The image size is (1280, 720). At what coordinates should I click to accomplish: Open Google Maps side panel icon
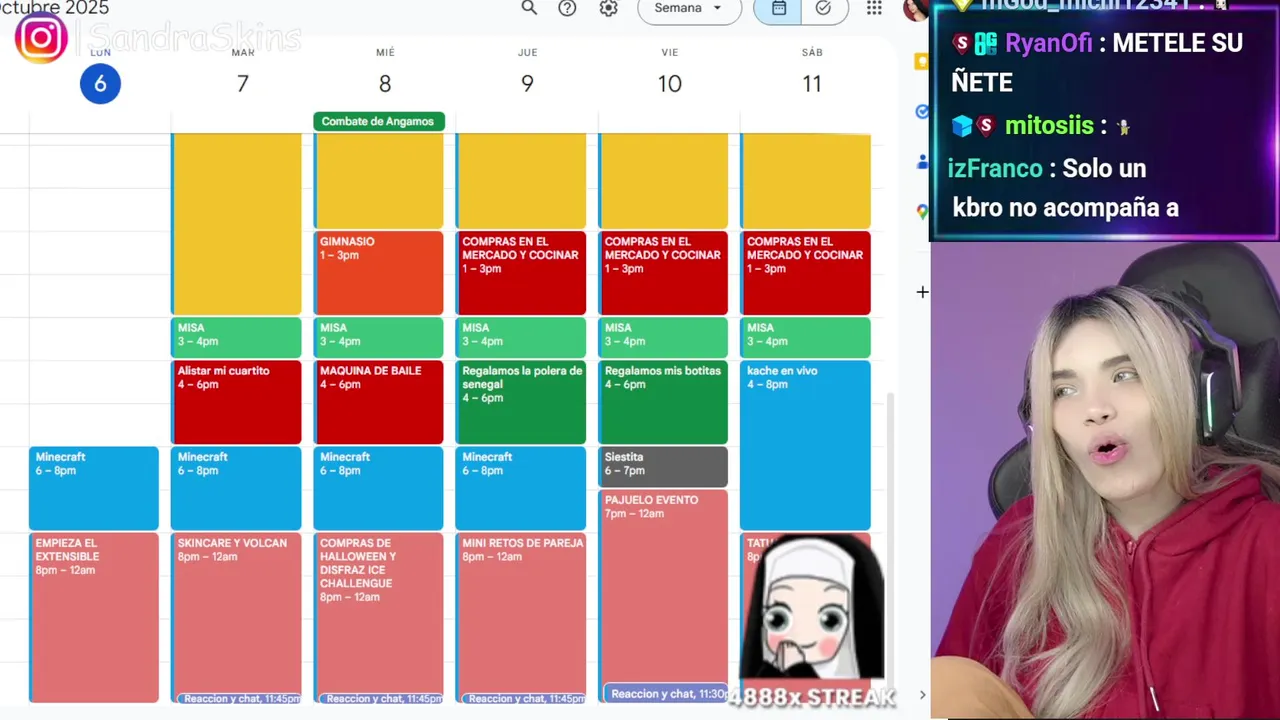coord(921,211)
